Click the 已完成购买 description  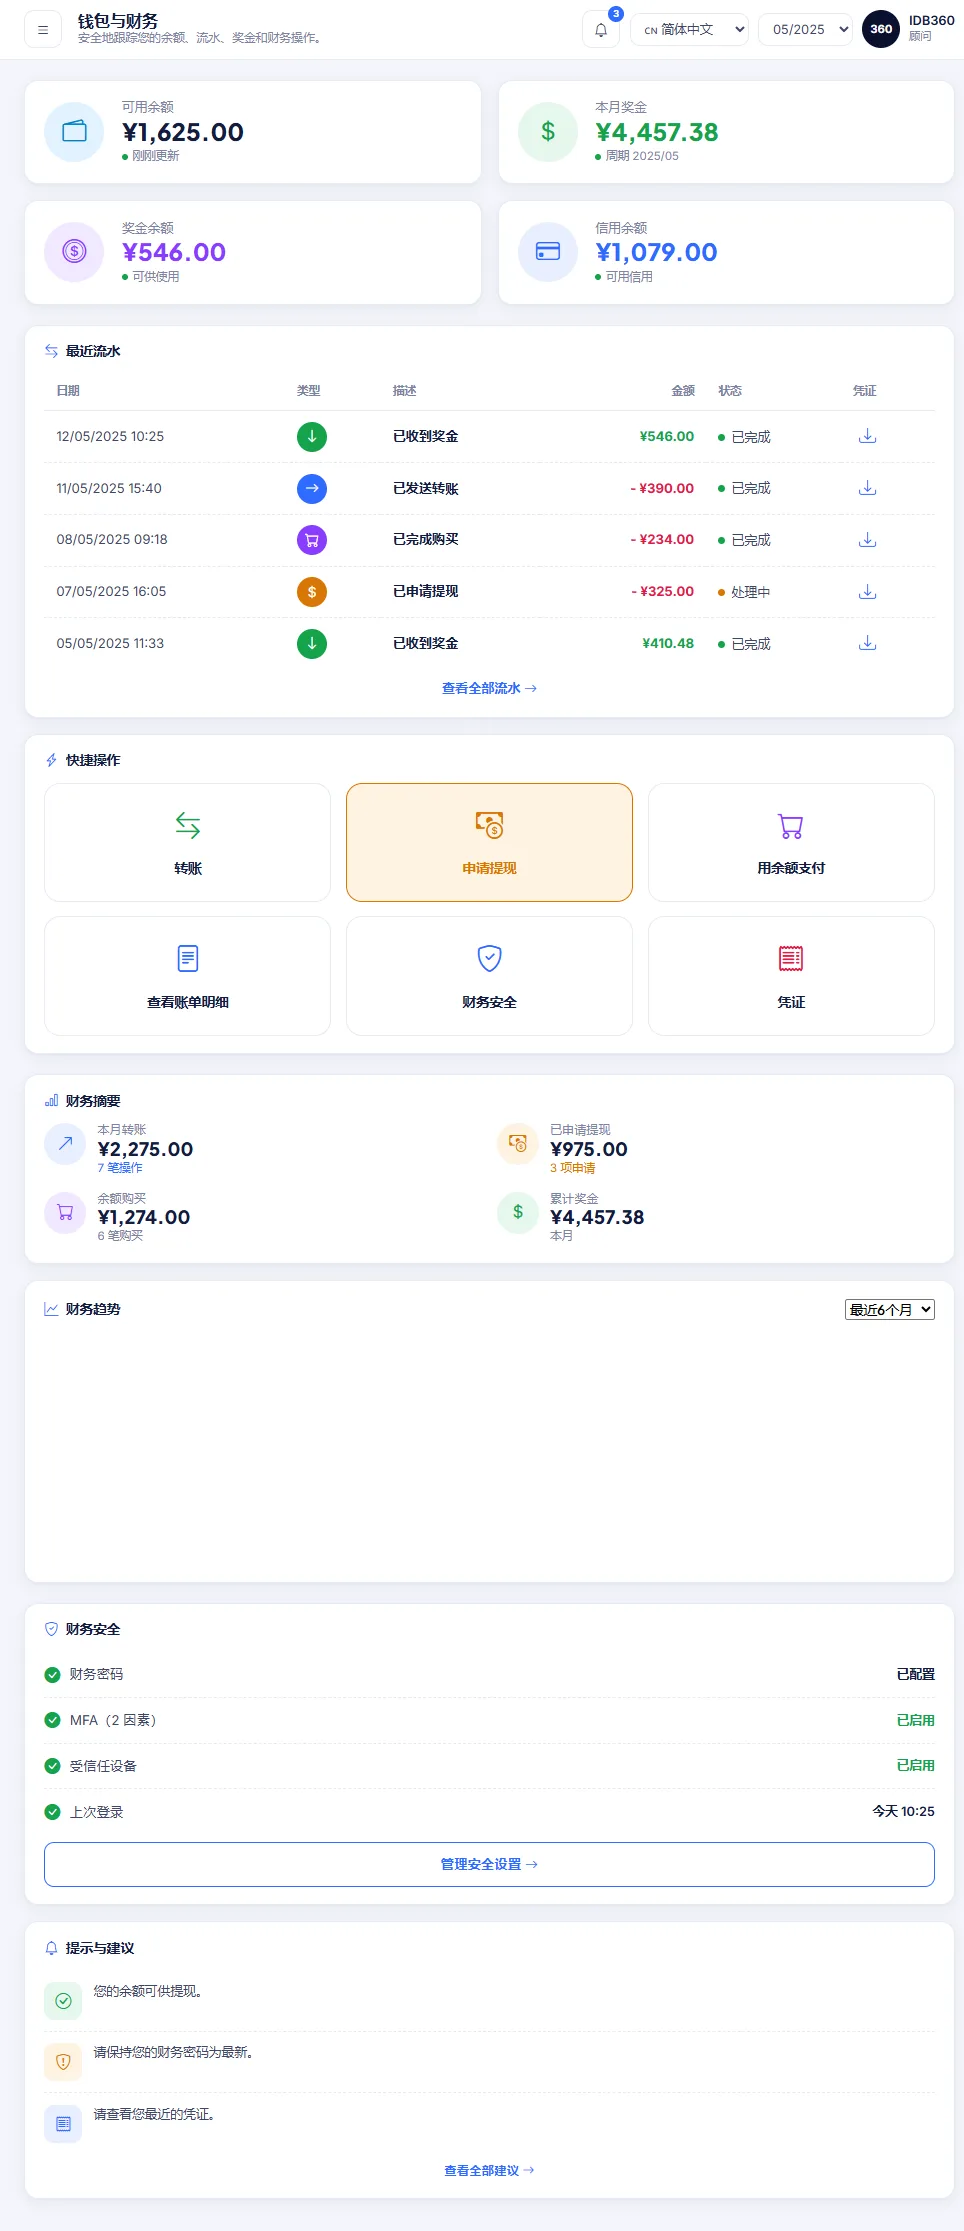pos(426,539)
